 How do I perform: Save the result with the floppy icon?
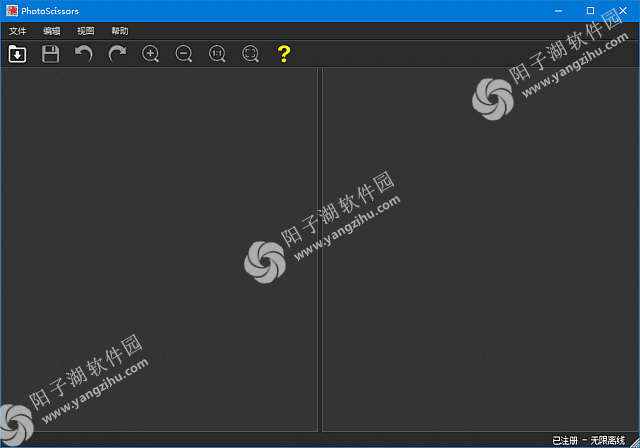[50, 54]
